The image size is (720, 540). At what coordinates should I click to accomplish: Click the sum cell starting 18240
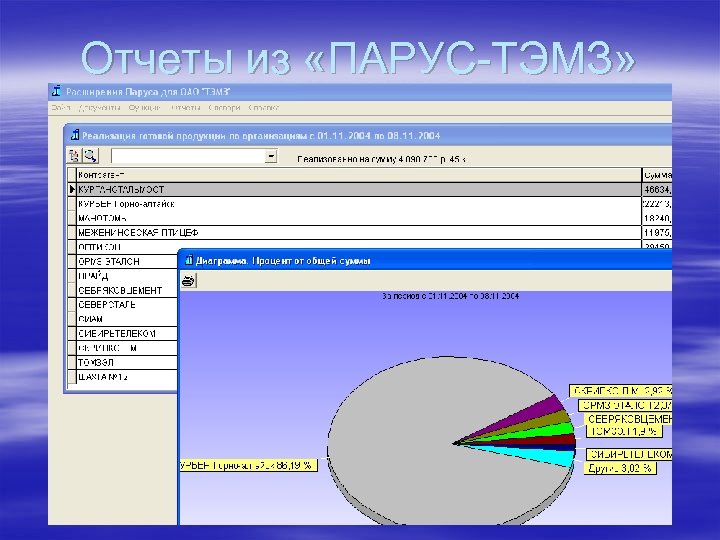pyautogui.click(x=657, y=218)
